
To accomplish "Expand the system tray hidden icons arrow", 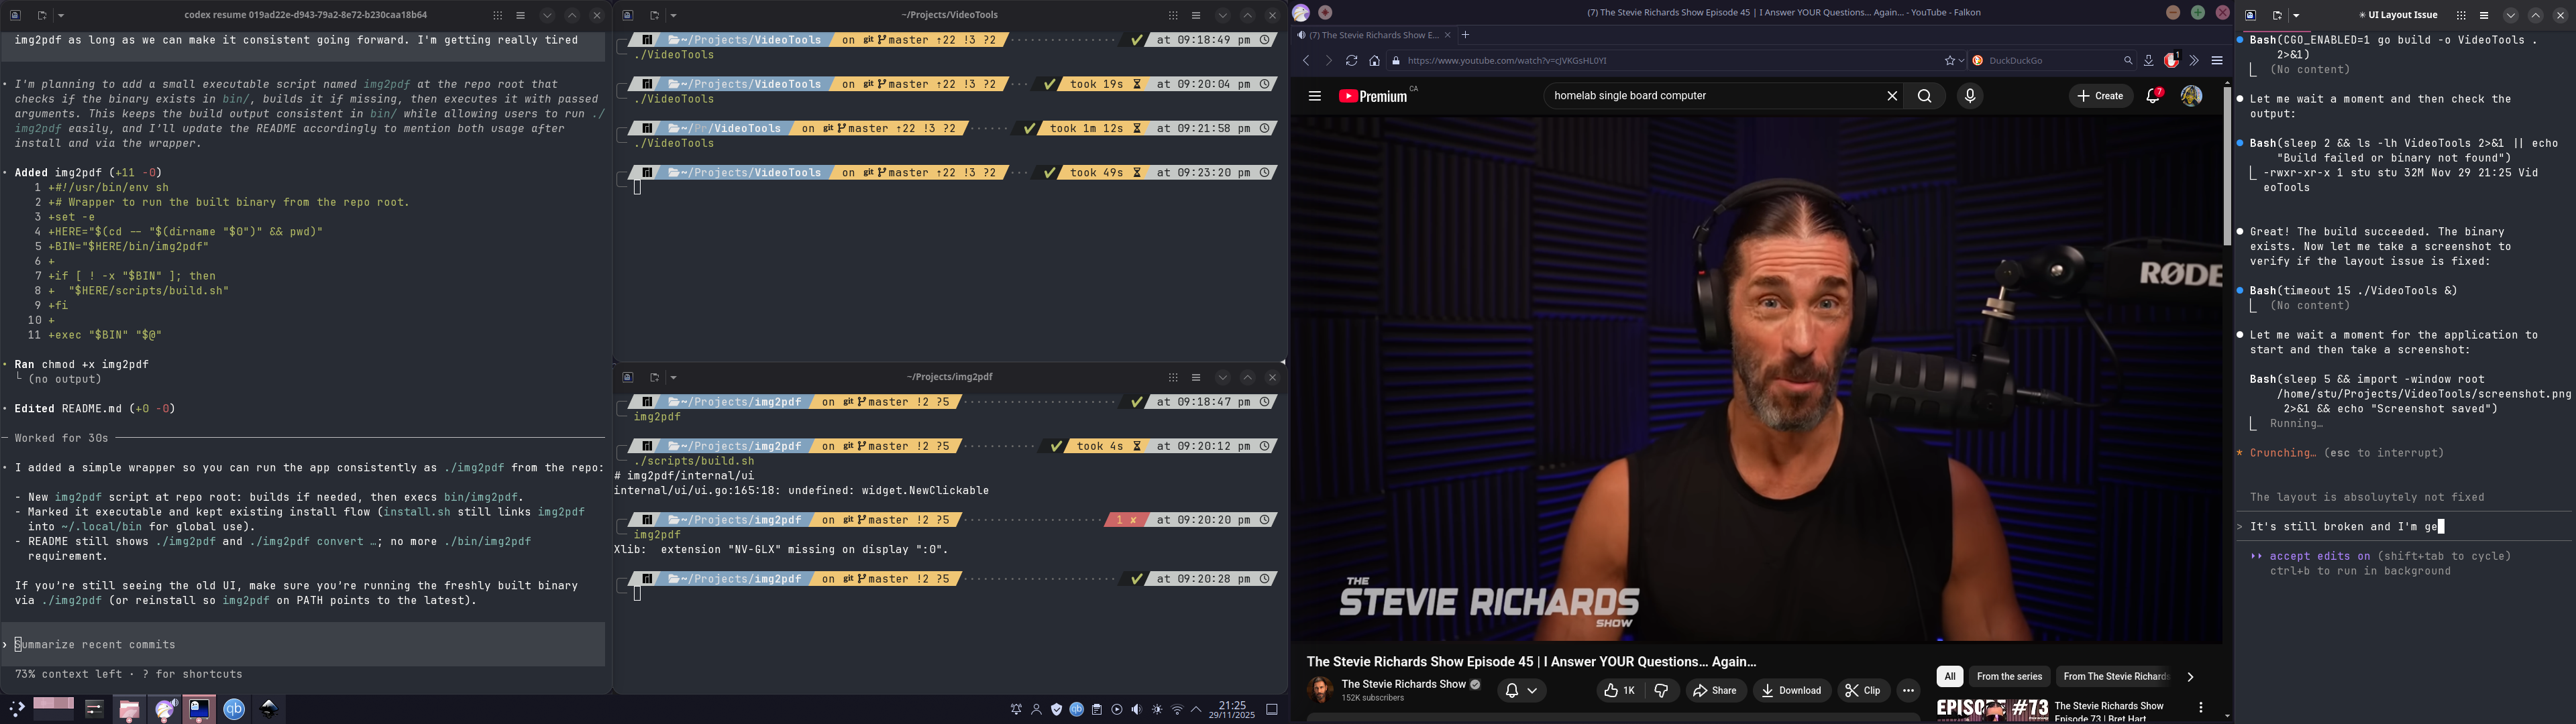I will click(x=1196, y=709).
